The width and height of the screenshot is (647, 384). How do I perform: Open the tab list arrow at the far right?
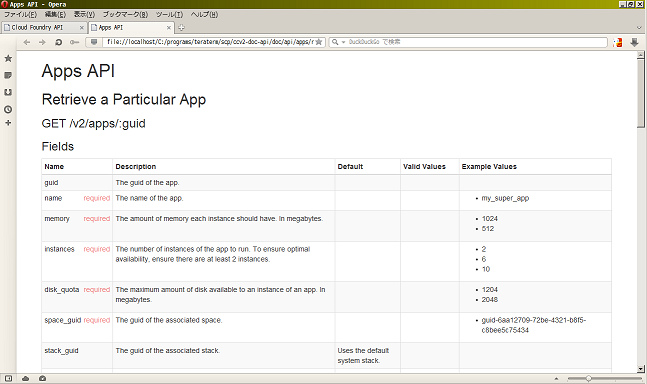pos(639,28)
